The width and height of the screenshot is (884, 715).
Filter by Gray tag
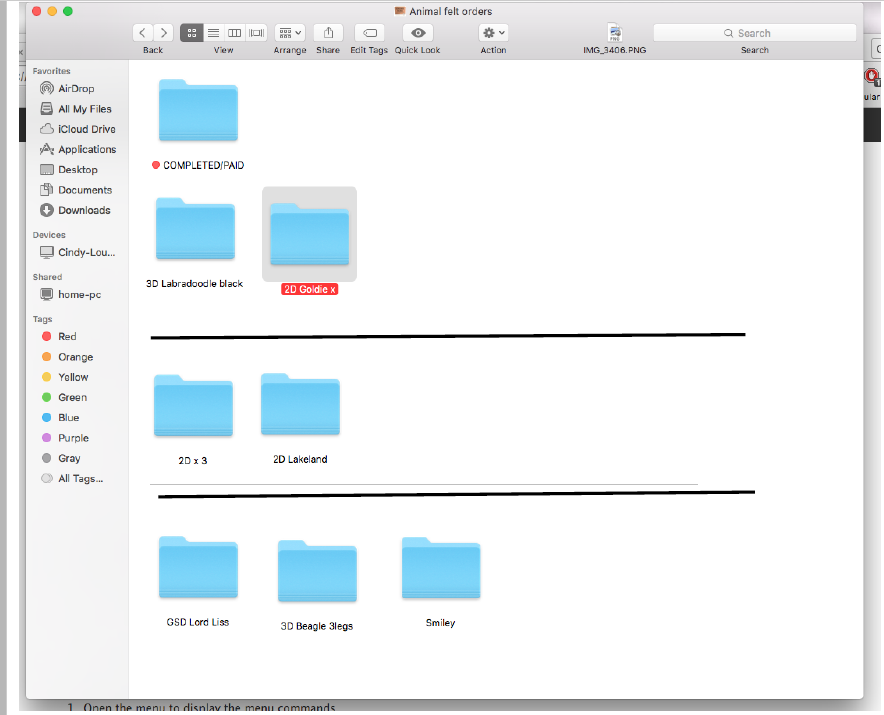pos(69,458)
